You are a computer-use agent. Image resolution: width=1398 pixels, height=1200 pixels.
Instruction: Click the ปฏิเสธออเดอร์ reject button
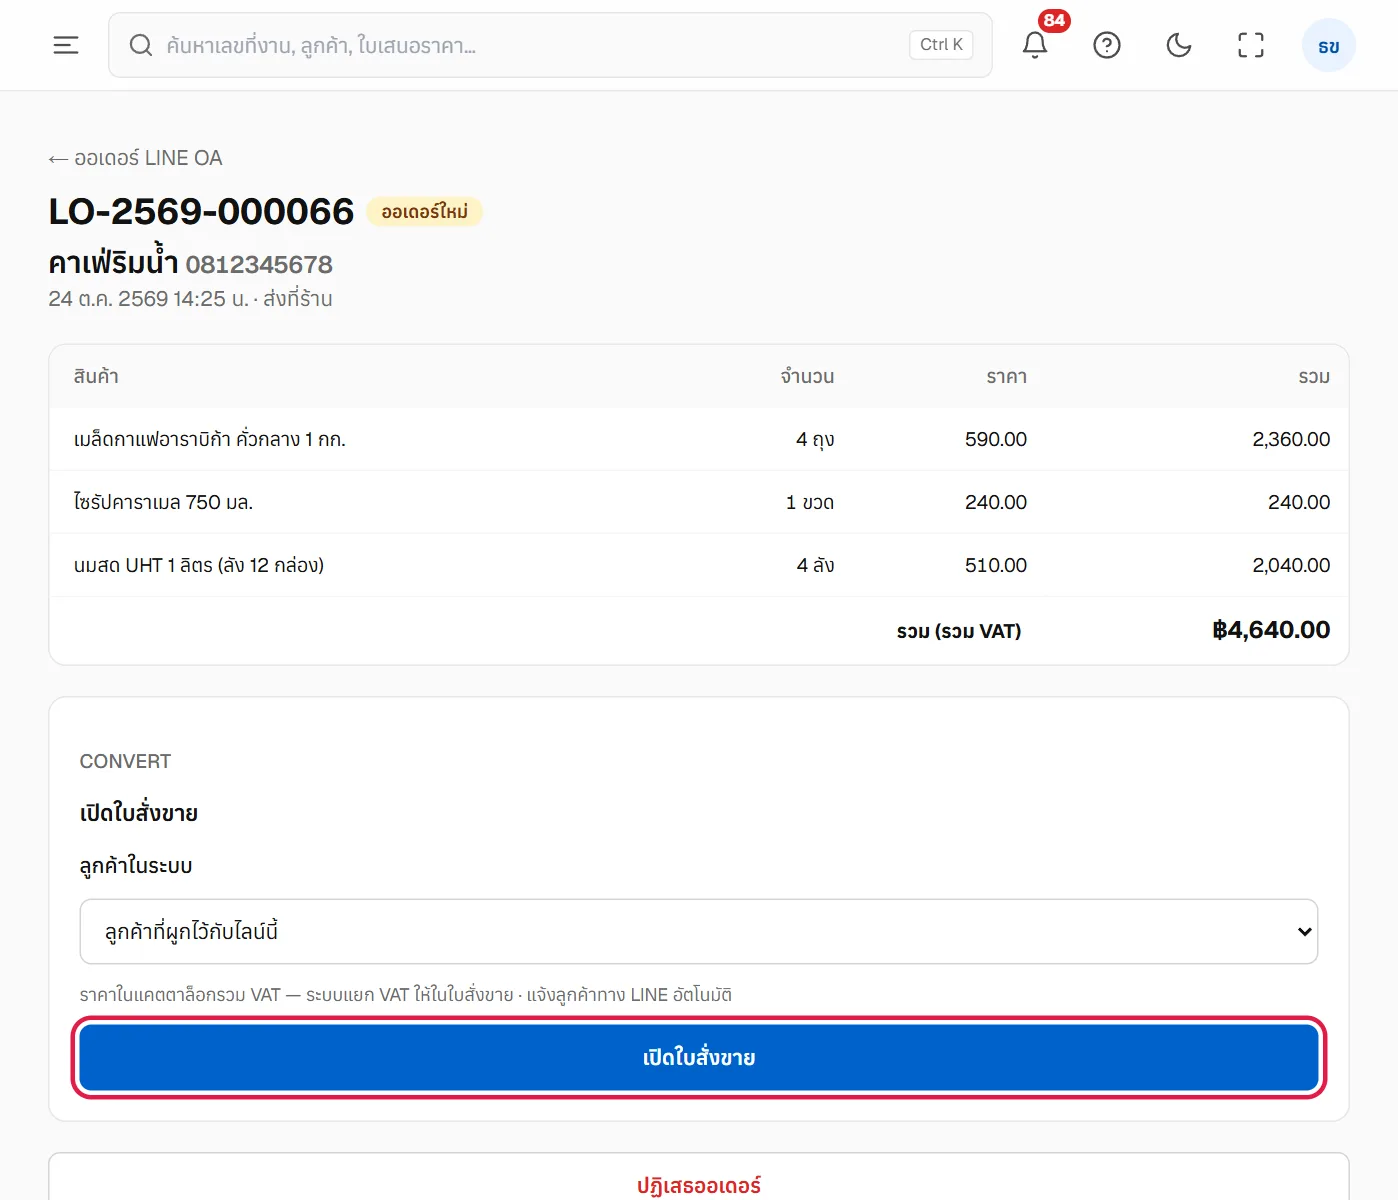pos(699,1185)
